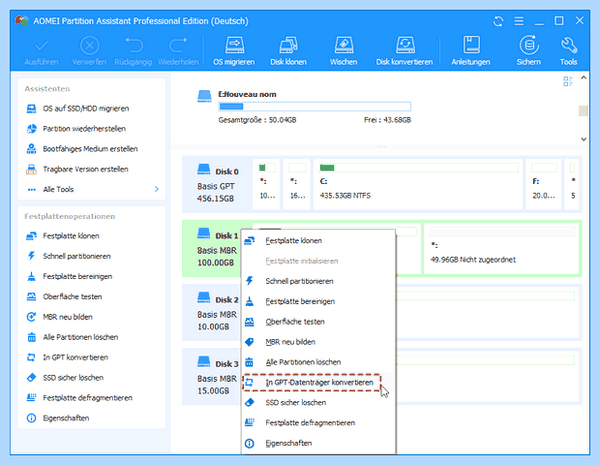This screenshot has width=600, height=465.
Task: Click the upper panel scroll up arrow
Action: pos(583,78)
